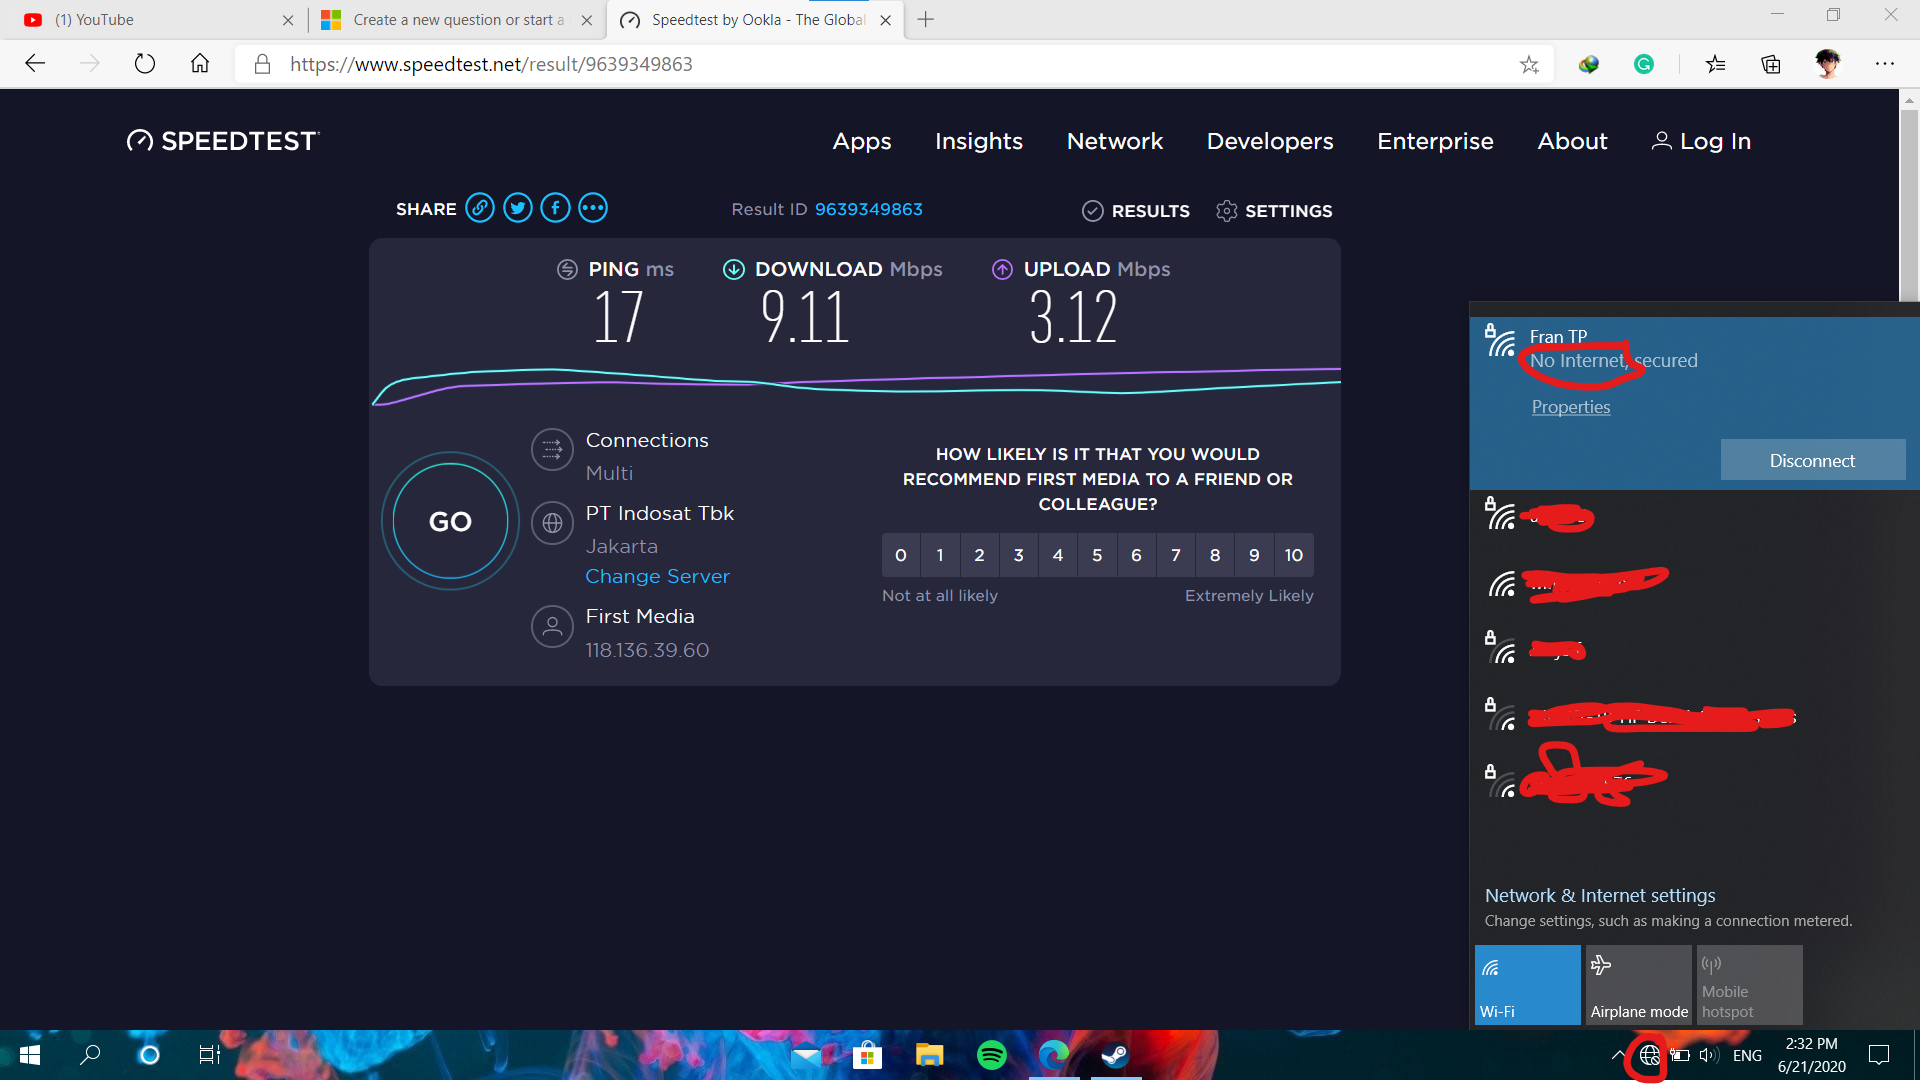Open taskbar search

pos(90,1055)
